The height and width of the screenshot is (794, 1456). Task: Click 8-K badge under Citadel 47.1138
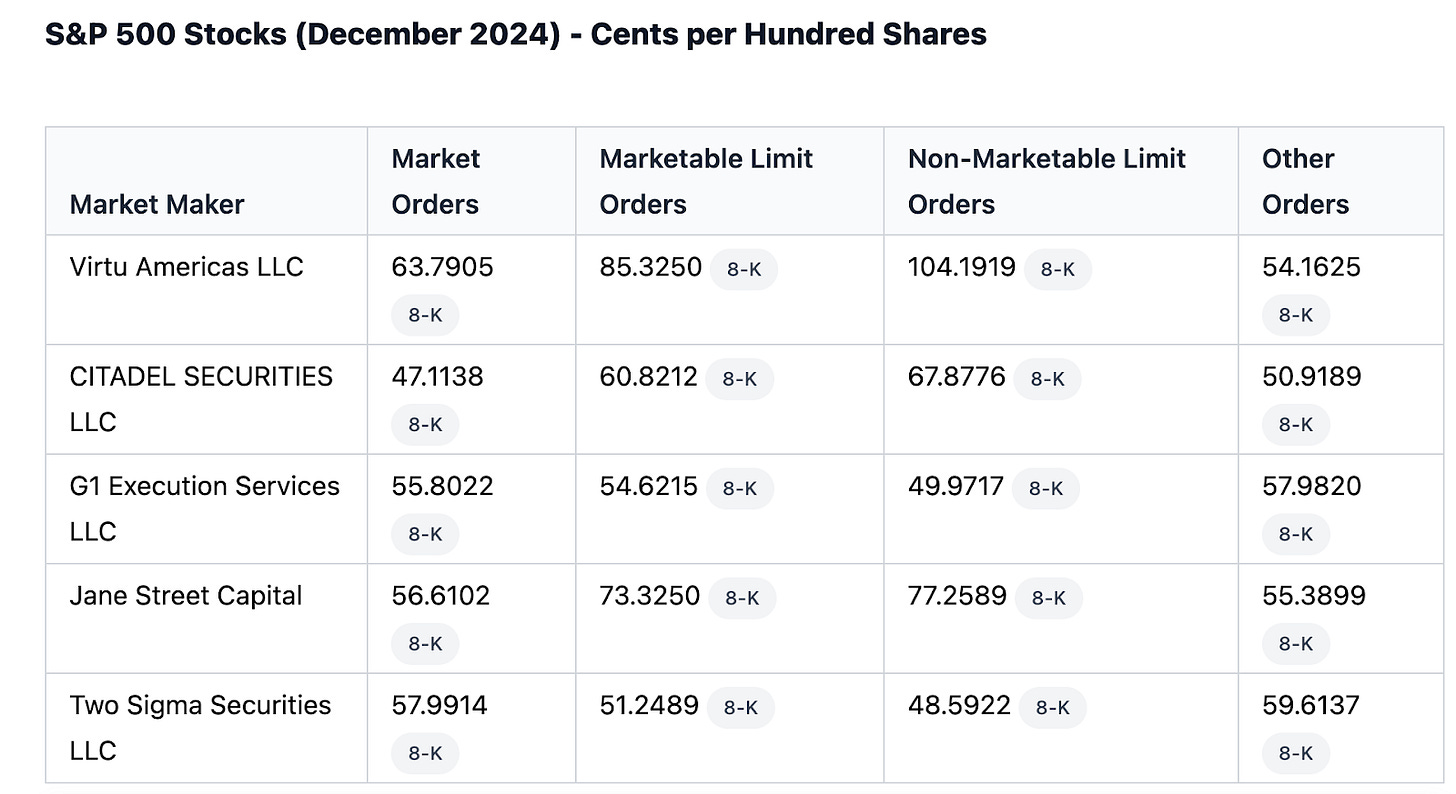point(425,425)
